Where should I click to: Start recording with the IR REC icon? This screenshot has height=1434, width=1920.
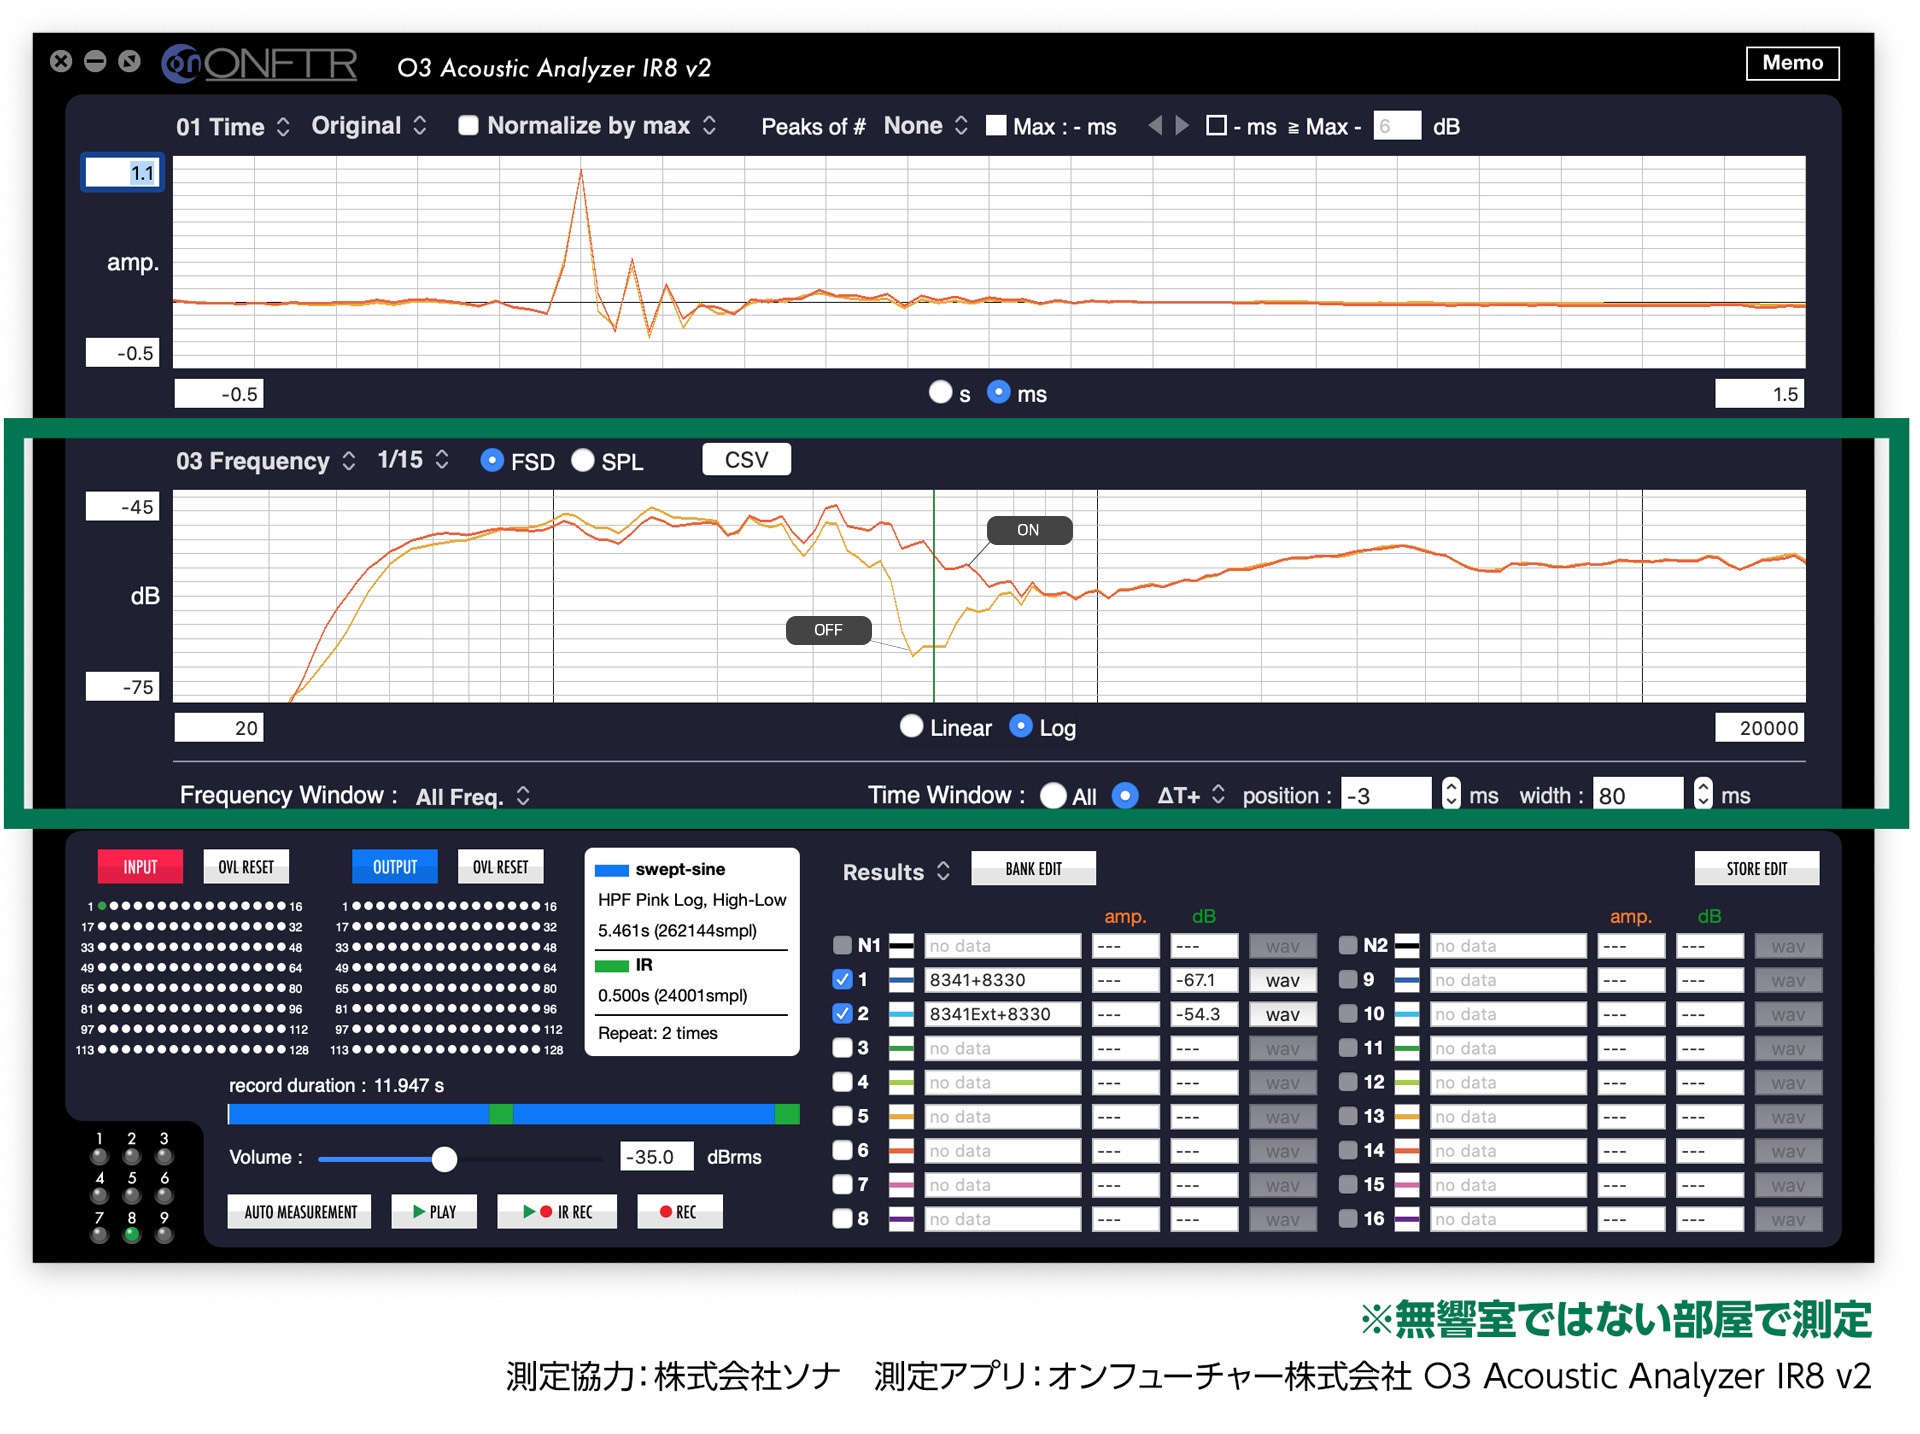click(557, 1210)
